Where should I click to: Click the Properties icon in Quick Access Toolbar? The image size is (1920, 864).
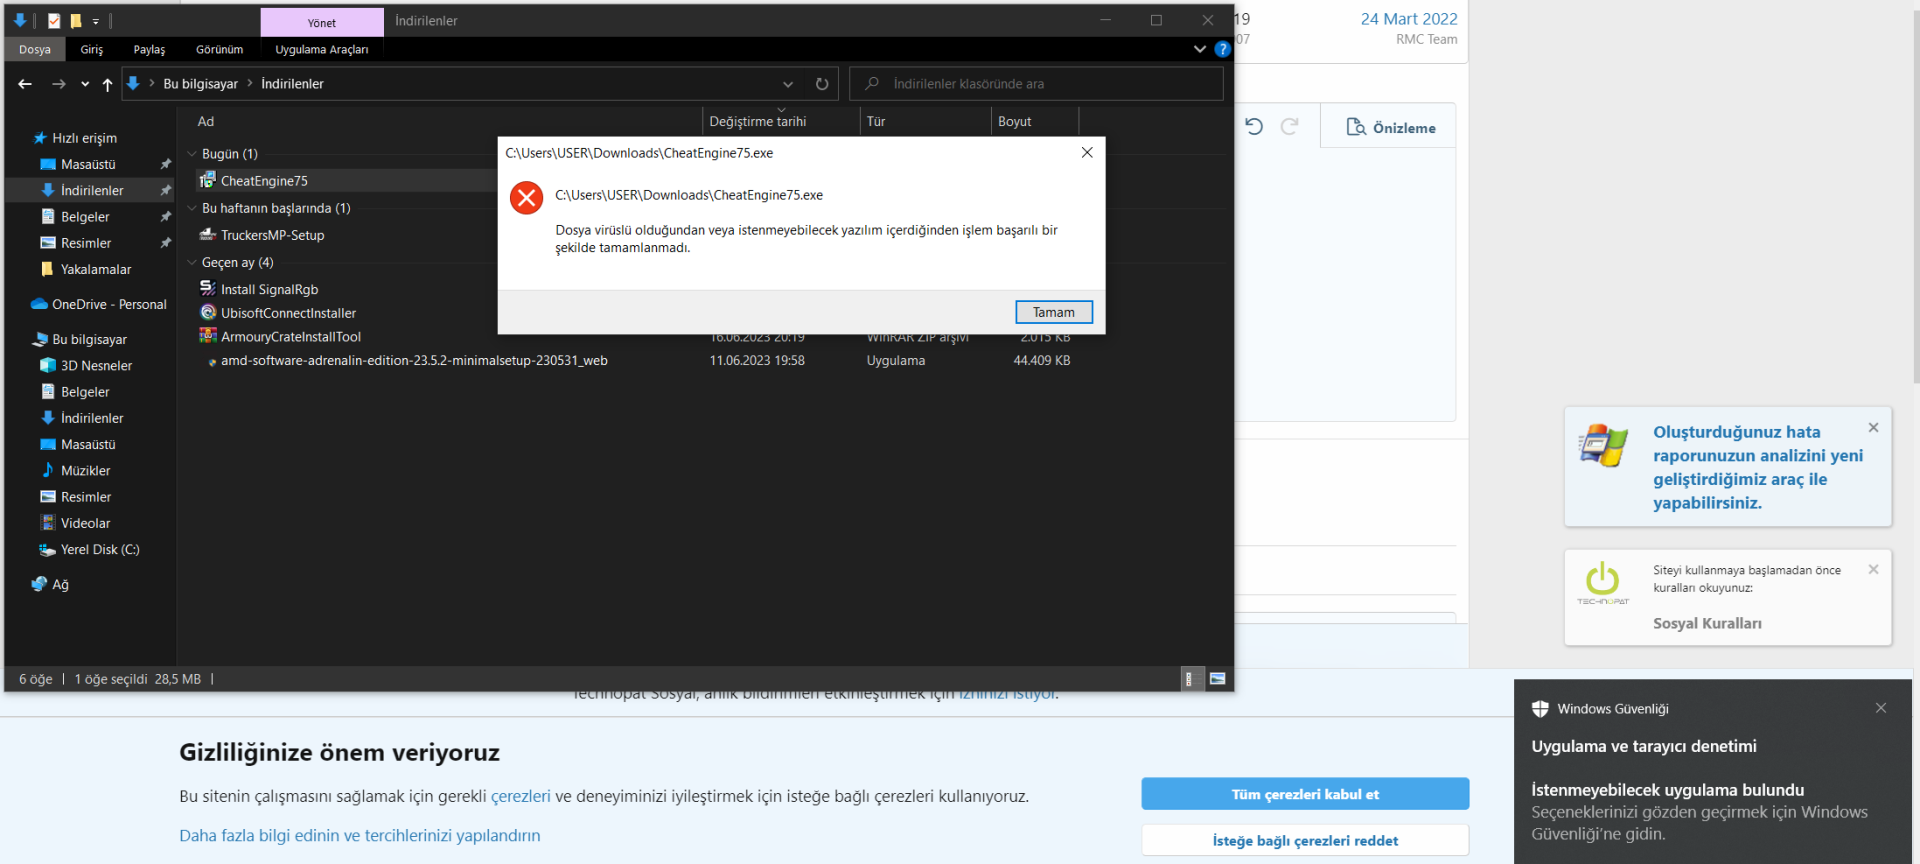coord(54,20)
